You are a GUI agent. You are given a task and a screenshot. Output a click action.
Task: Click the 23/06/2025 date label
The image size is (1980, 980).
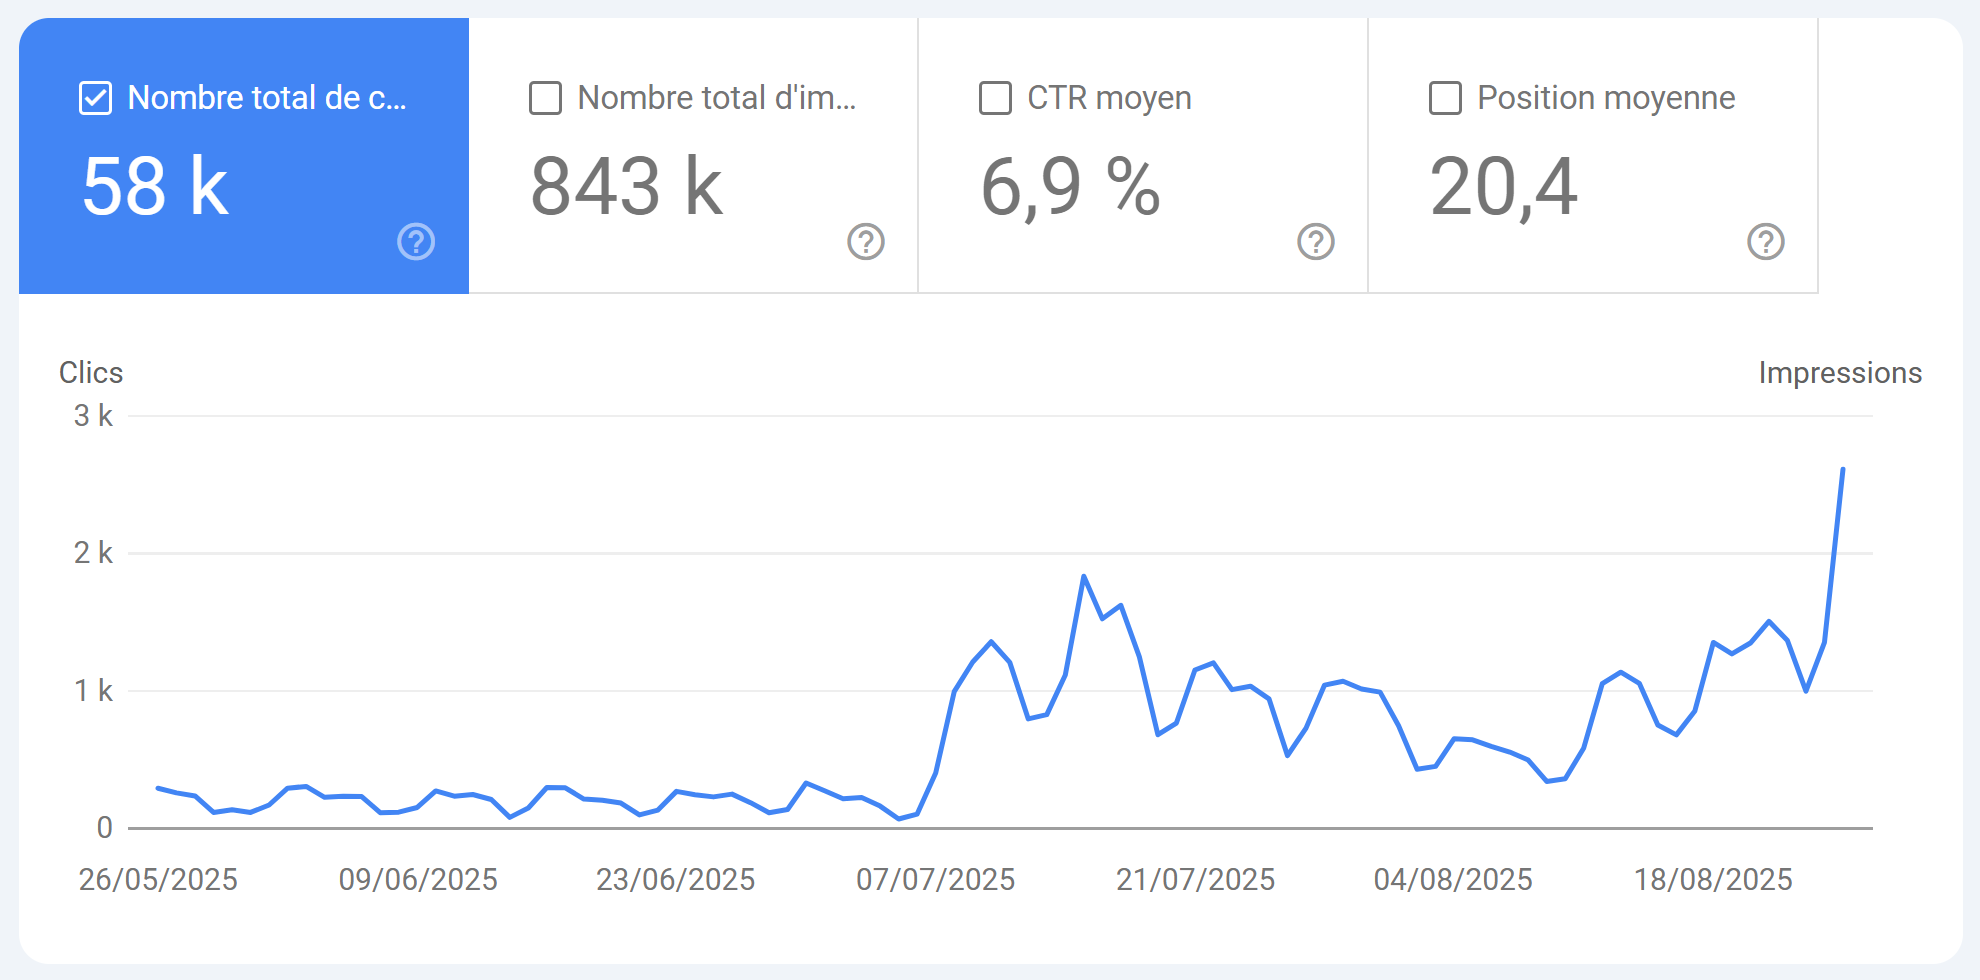tap(676, 879)
